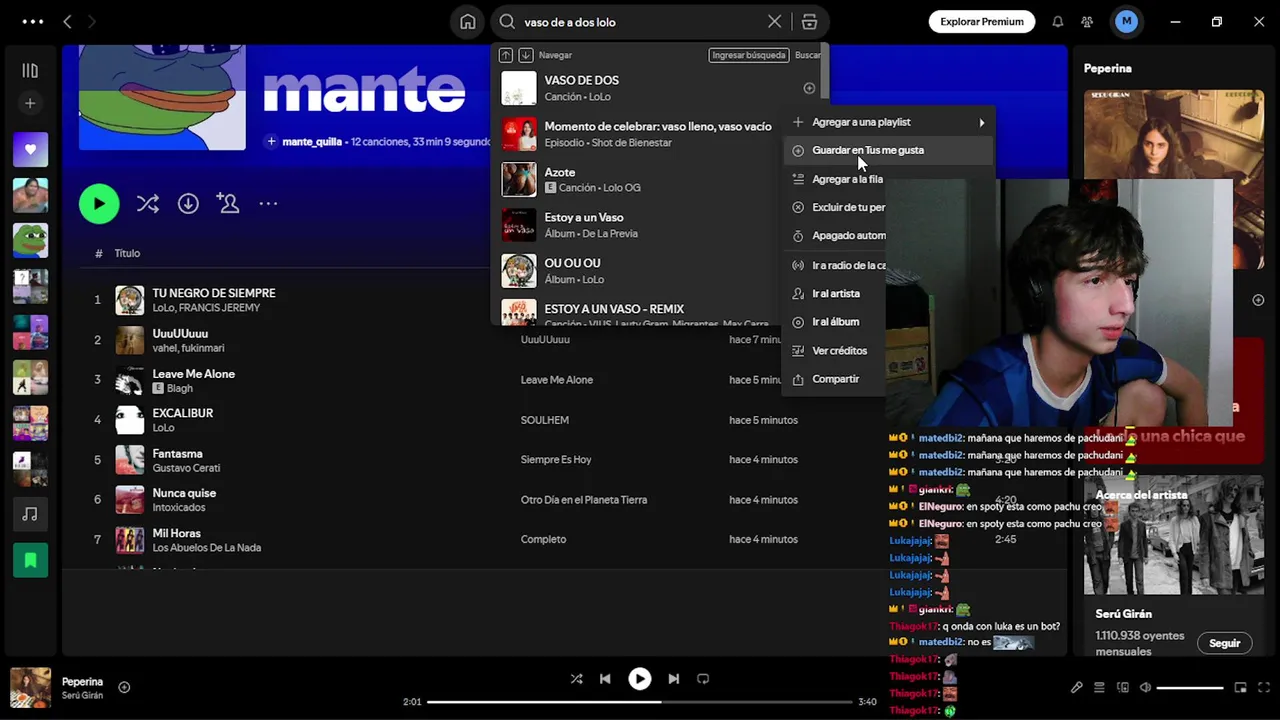Add VASO DE DOS with plus icon
Viewport: 1280px width, 720px height.
[x=809, y=88]
